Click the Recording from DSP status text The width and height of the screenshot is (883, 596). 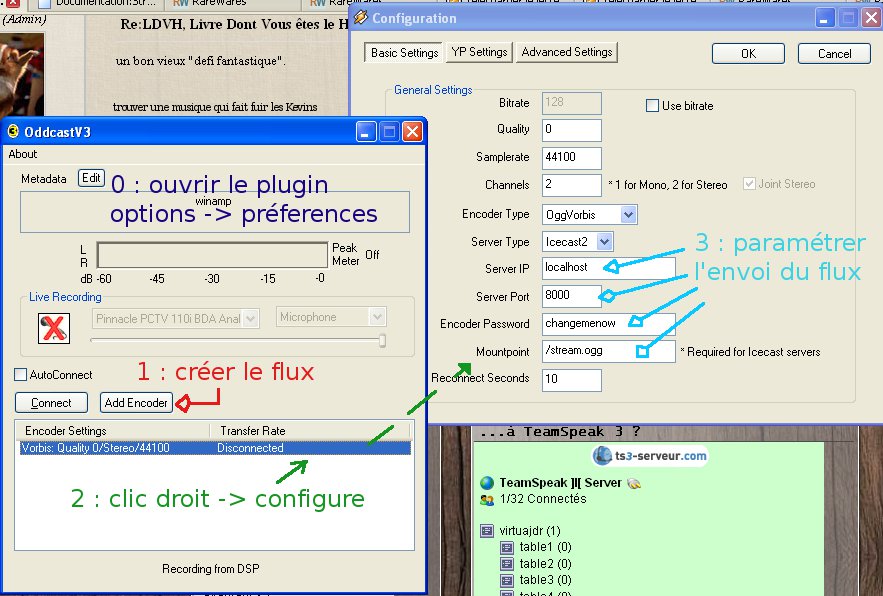pos(211,569)
